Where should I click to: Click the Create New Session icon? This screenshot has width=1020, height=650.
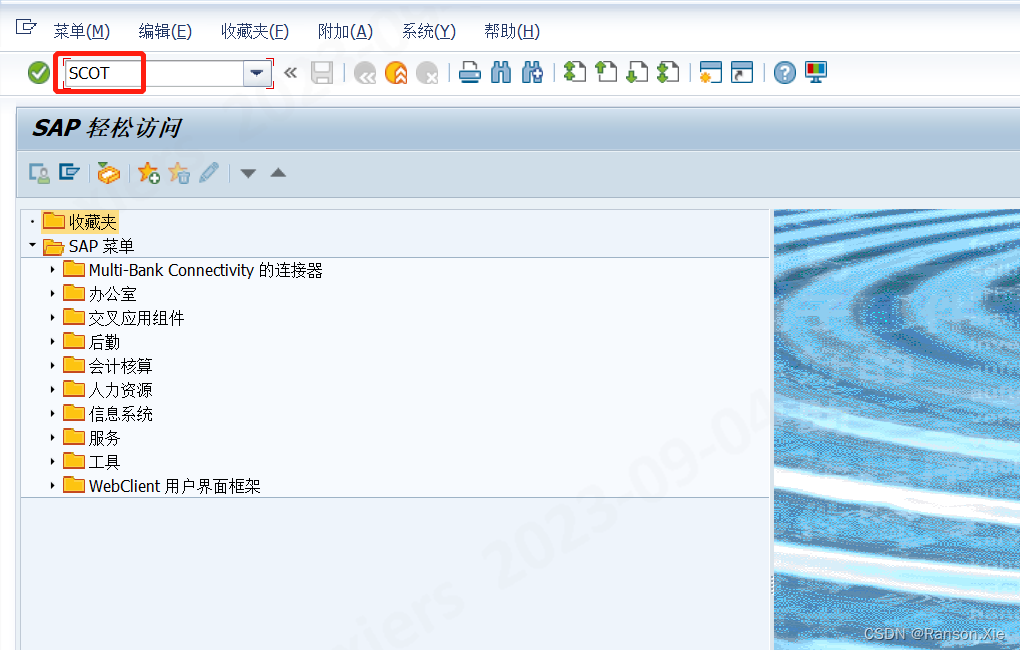710,72
